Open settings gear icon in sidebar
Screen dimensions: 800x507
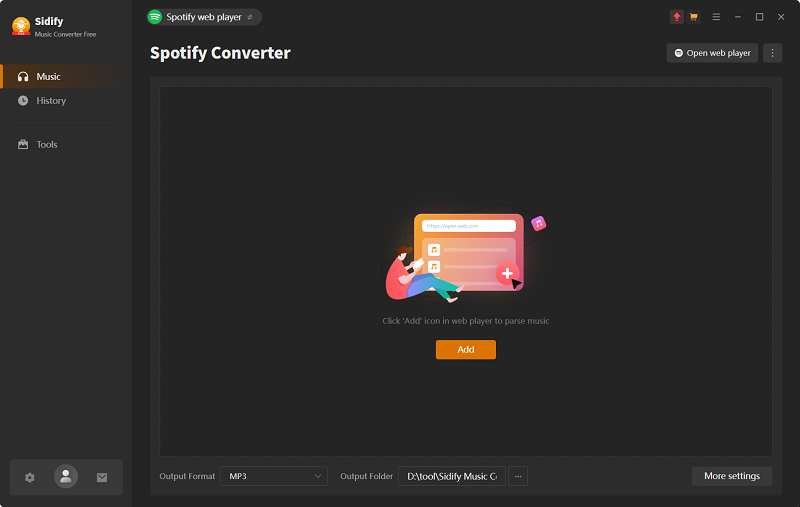[30, 477]
